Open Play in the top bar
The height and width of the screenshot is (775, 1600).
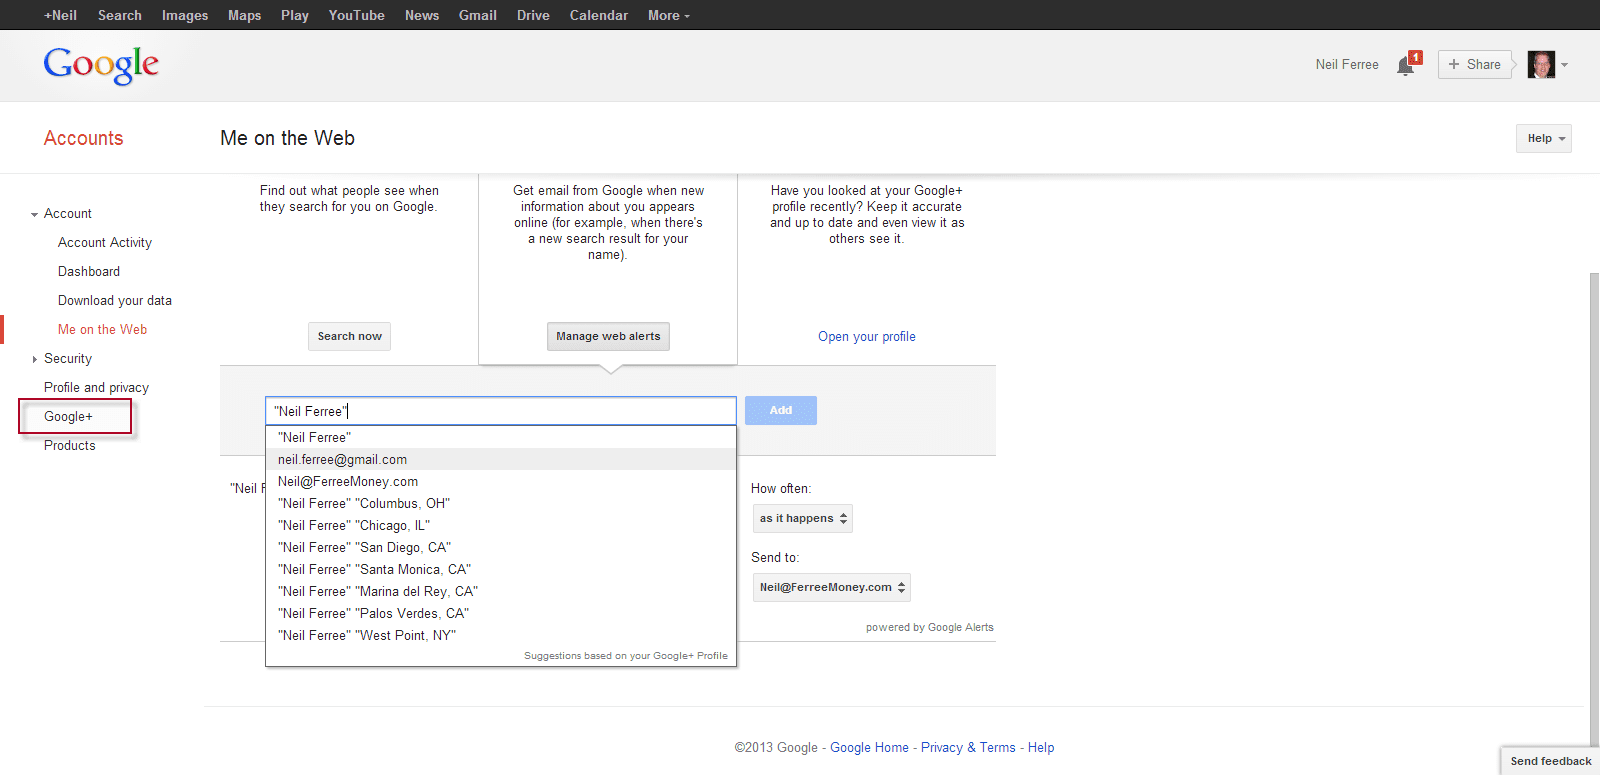(295, 15)
